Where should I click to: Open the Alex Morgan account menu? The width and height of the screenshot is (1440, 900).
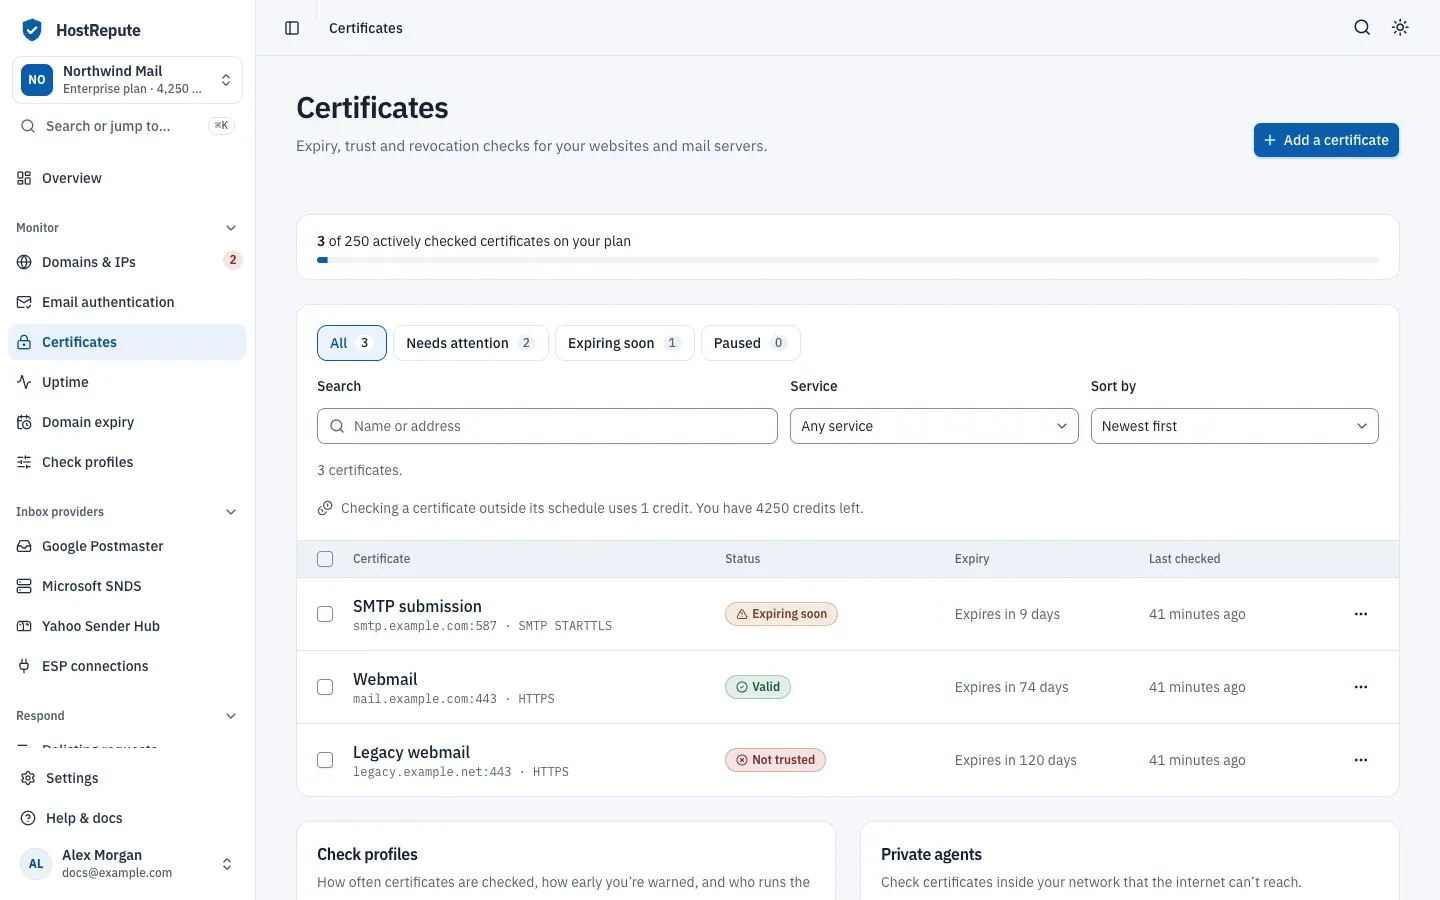pos(127,864)
